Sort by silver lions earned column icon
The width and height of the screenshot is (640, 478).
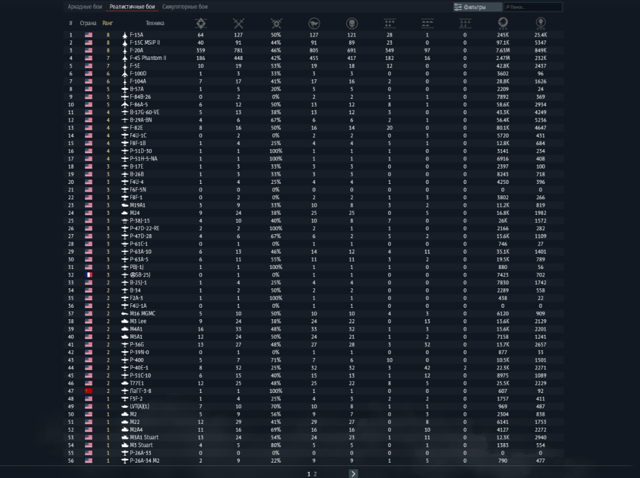pos(503,23)
